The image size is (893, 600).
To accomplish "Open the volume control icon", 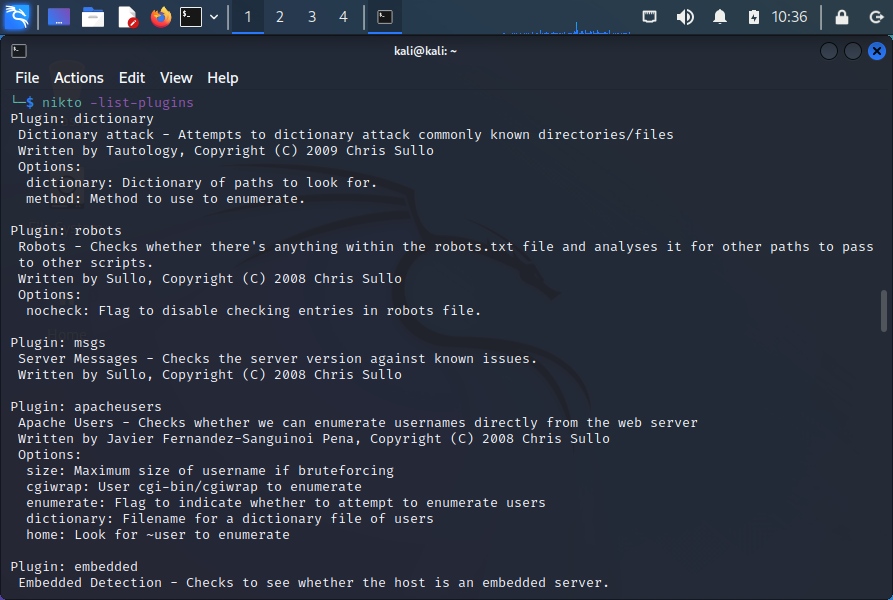I will coord(685,17).
